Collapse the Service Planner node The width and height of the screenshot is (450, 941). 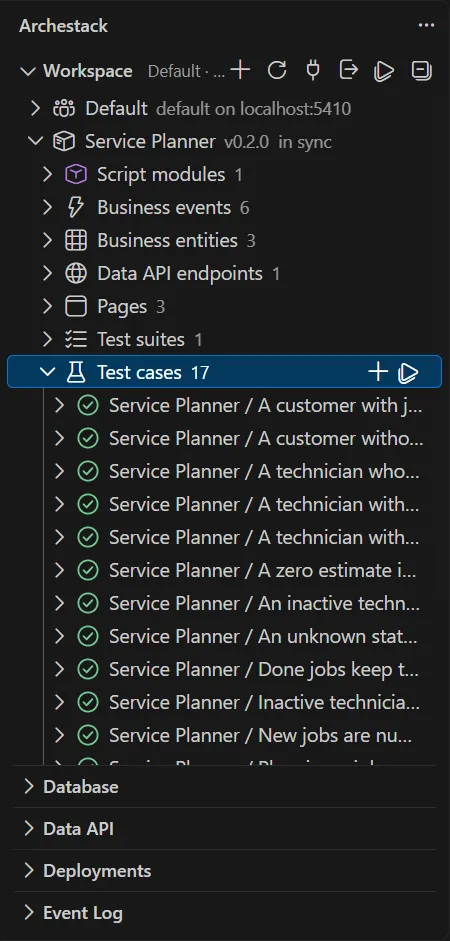pyautogui.click(x=36, y=142)
